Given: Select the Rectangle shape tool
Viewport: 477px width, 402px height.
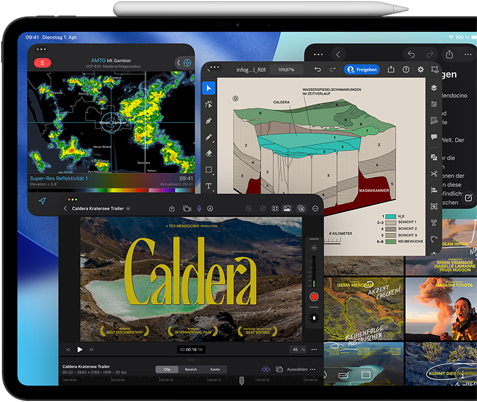Looking at the screenshot, I should click(209, 170).
